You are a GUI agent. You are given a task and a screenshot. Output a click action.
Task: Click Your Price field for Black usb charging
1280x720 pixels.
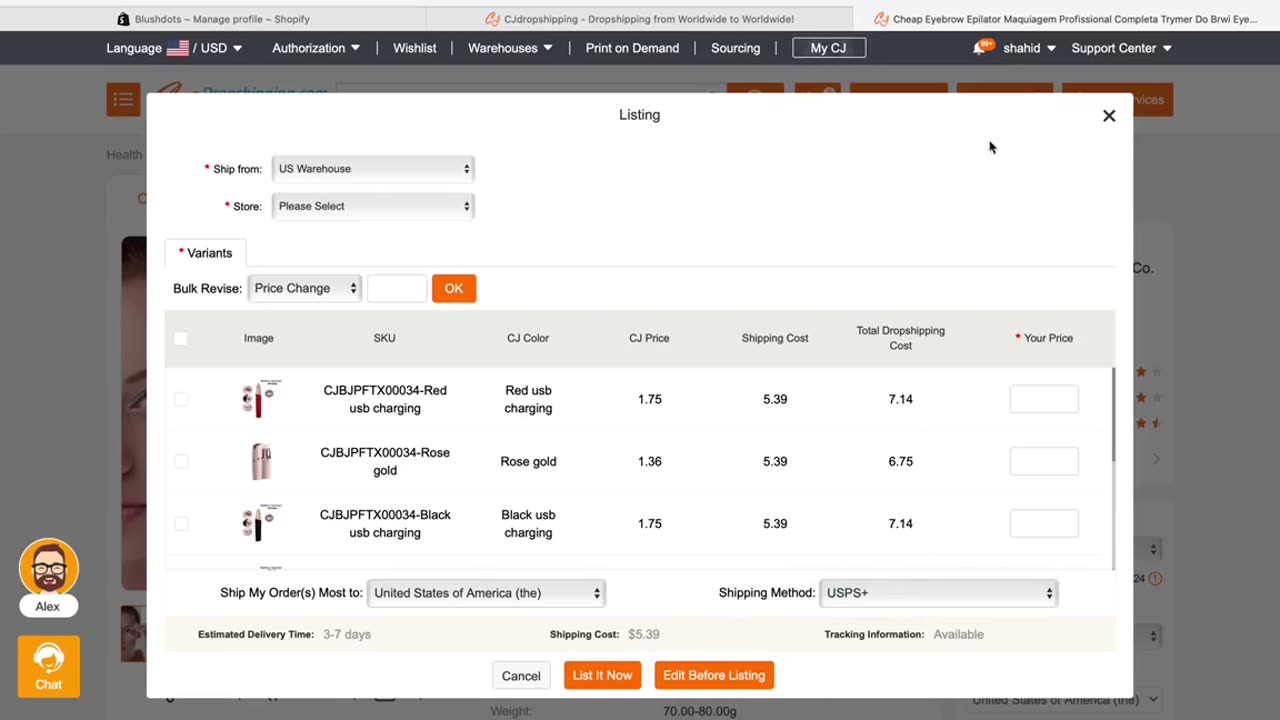coord(1044,523)
